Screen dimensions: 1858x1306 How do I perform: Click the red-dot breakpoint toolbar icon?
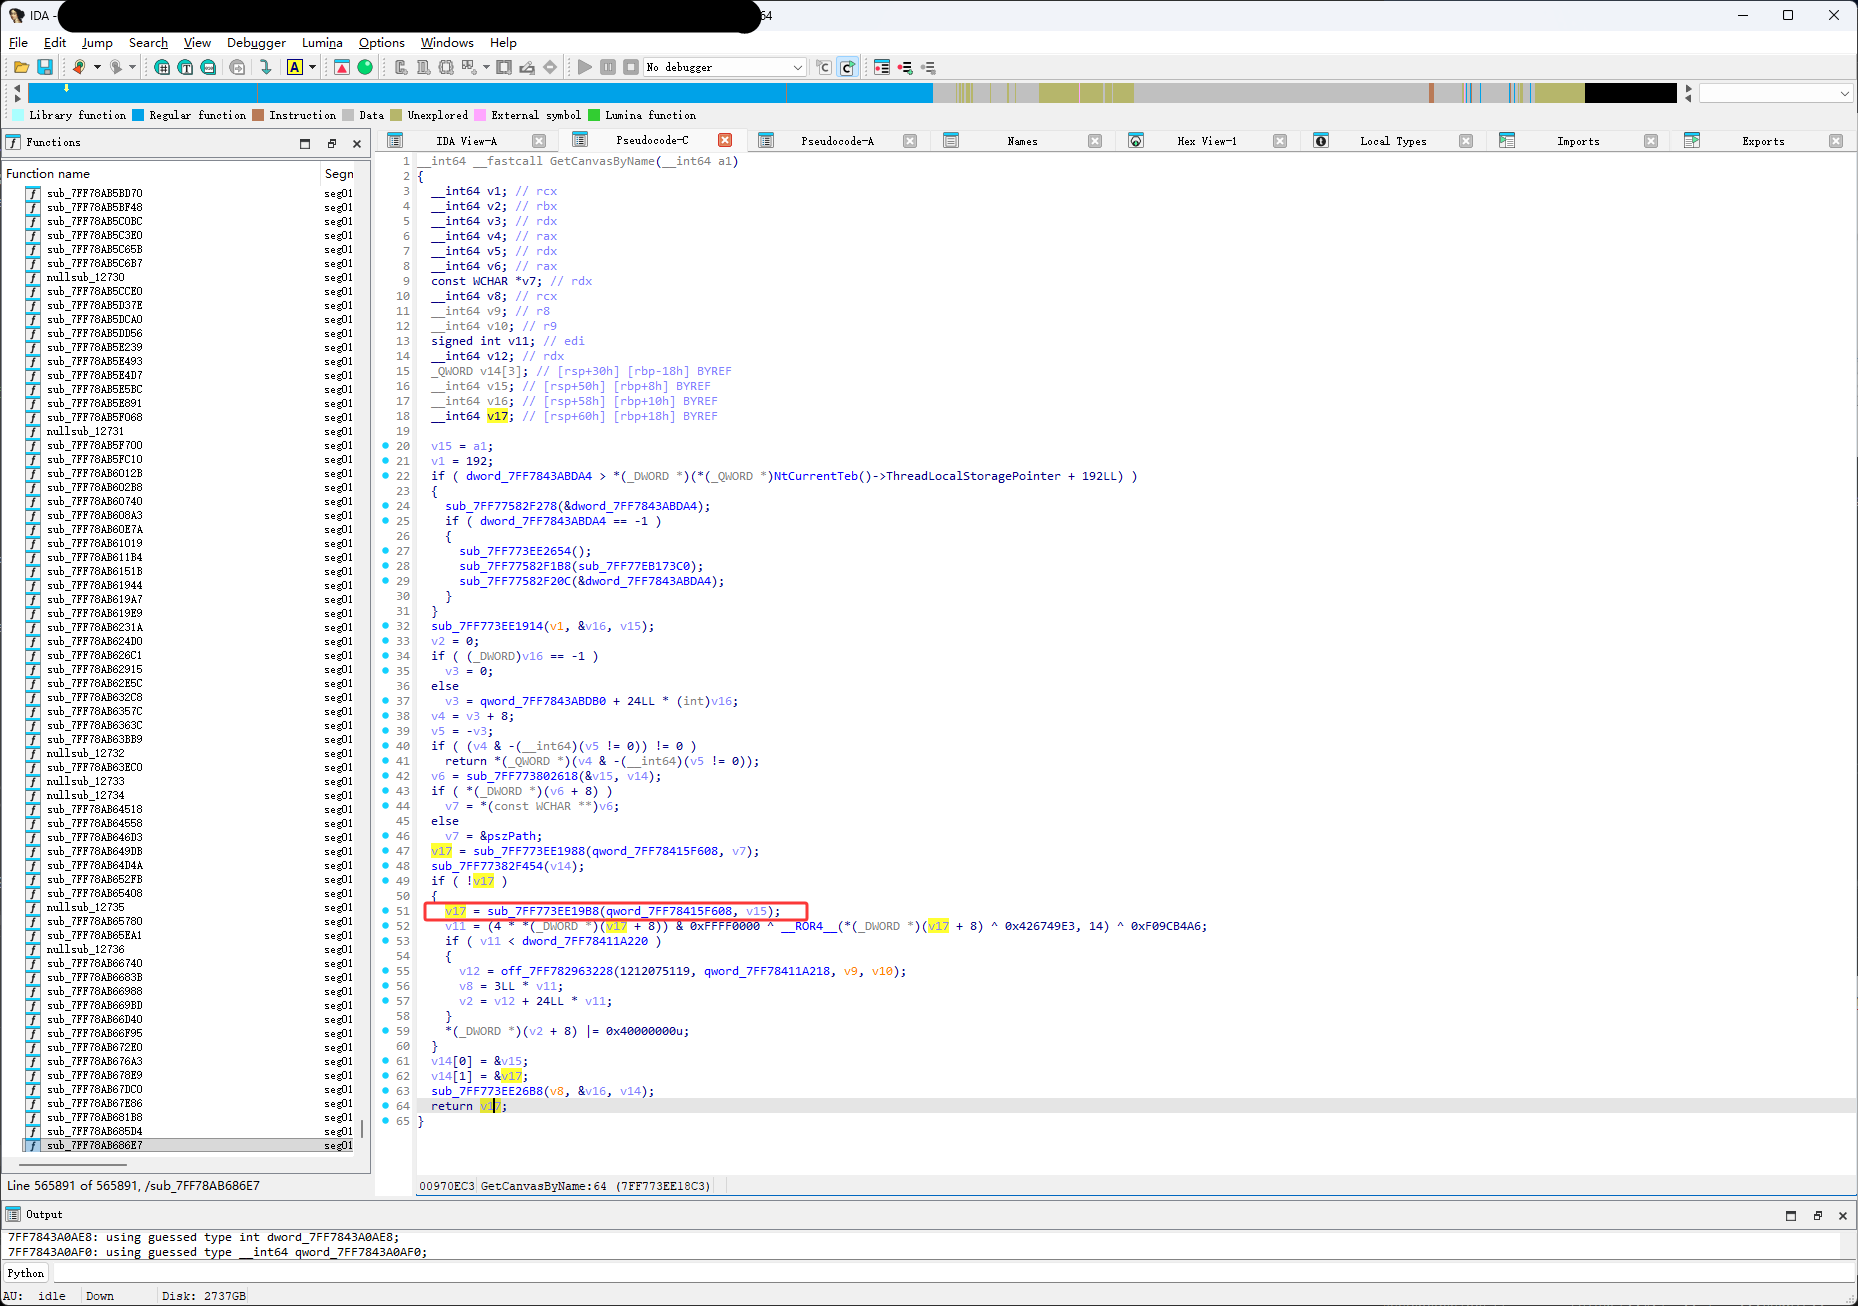pyautogui.click(x=905, y=67)
